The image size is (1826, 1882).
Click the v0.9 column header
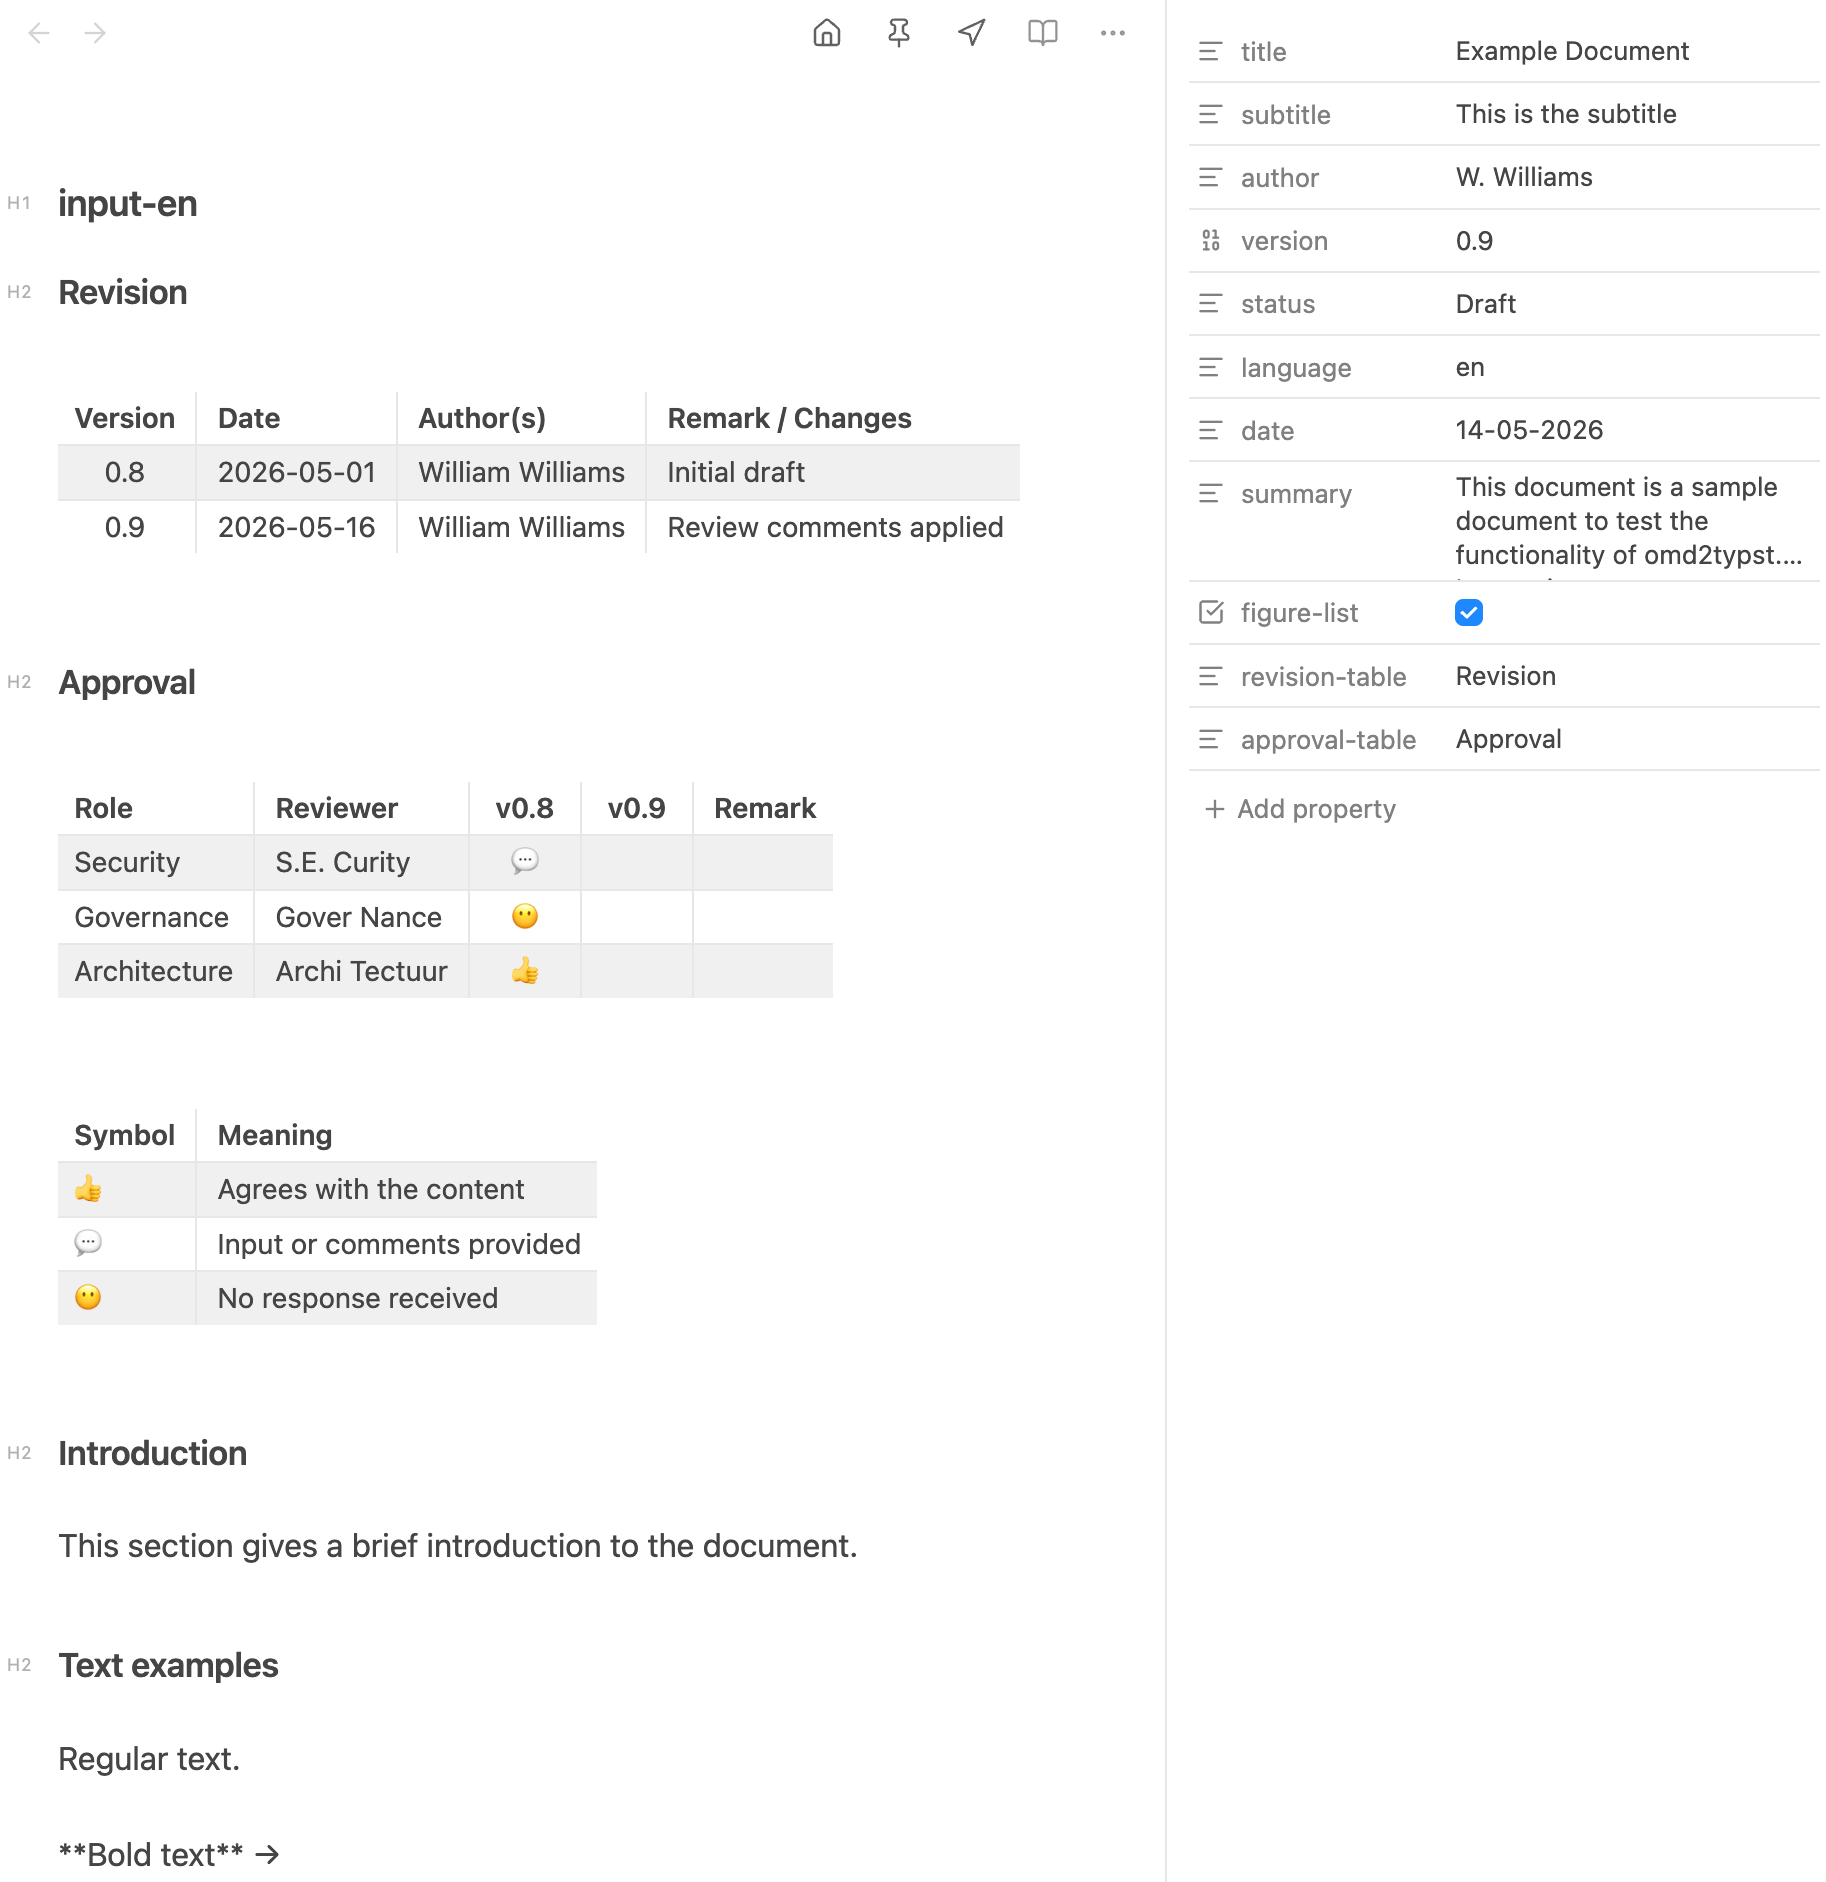pyautogui.click(x=637, y=808)
